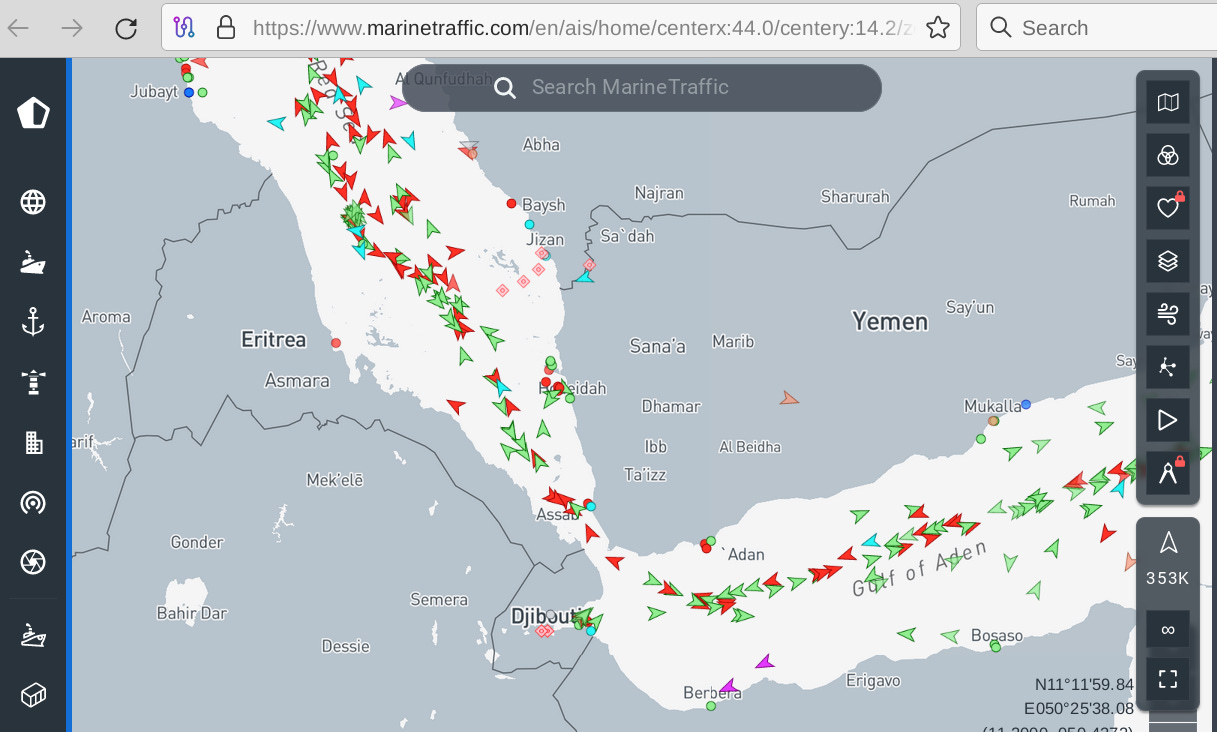
Task: Click the red port marker at Baysh
Action: 512,204
